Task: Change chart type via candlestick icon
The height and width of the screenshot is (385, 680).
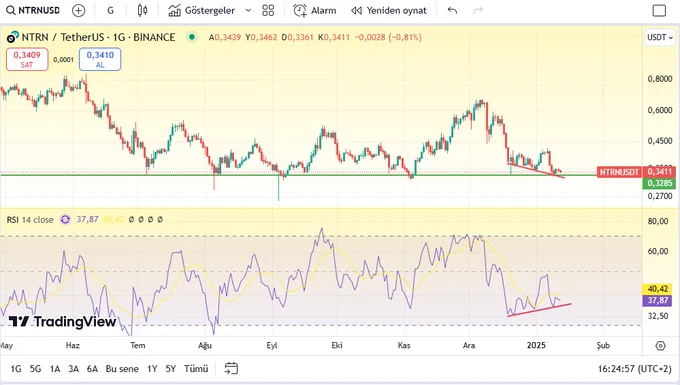Action: pos(142,10)
